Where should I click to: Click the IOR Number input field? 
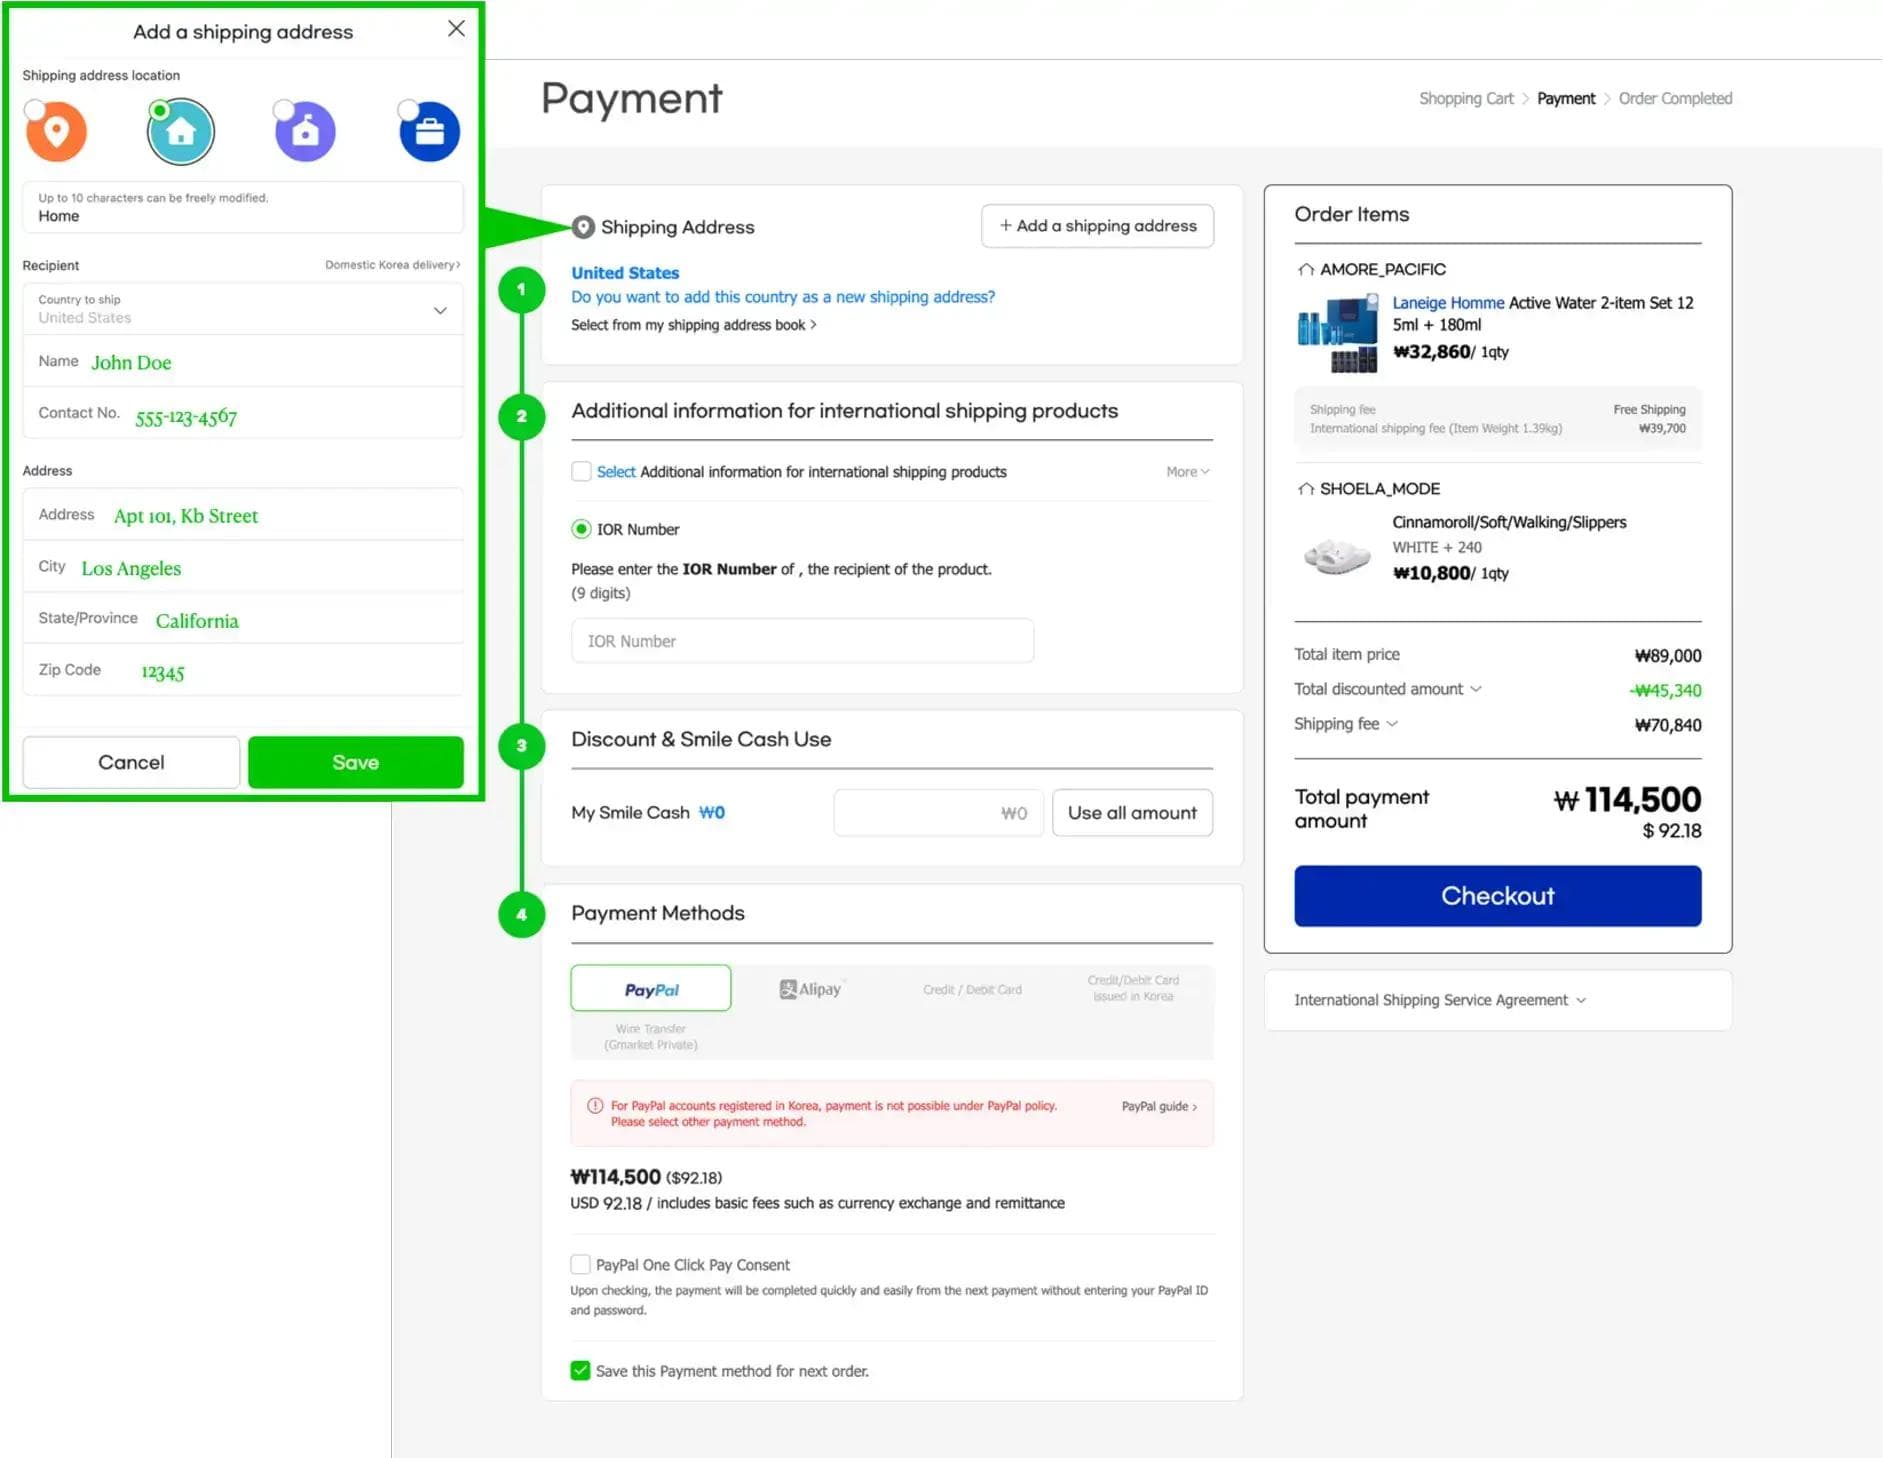pos(801,640)
